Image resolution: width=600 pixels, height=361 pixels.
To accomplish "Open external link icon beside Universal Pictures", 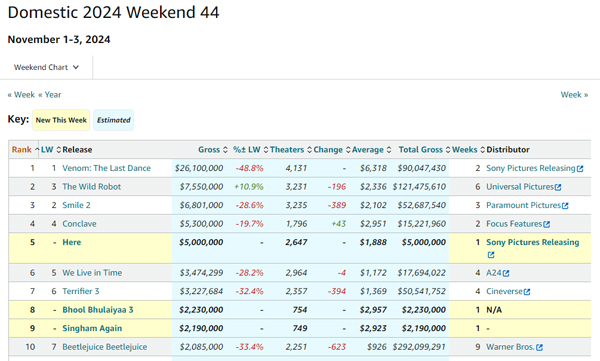I will coord(558,187).
